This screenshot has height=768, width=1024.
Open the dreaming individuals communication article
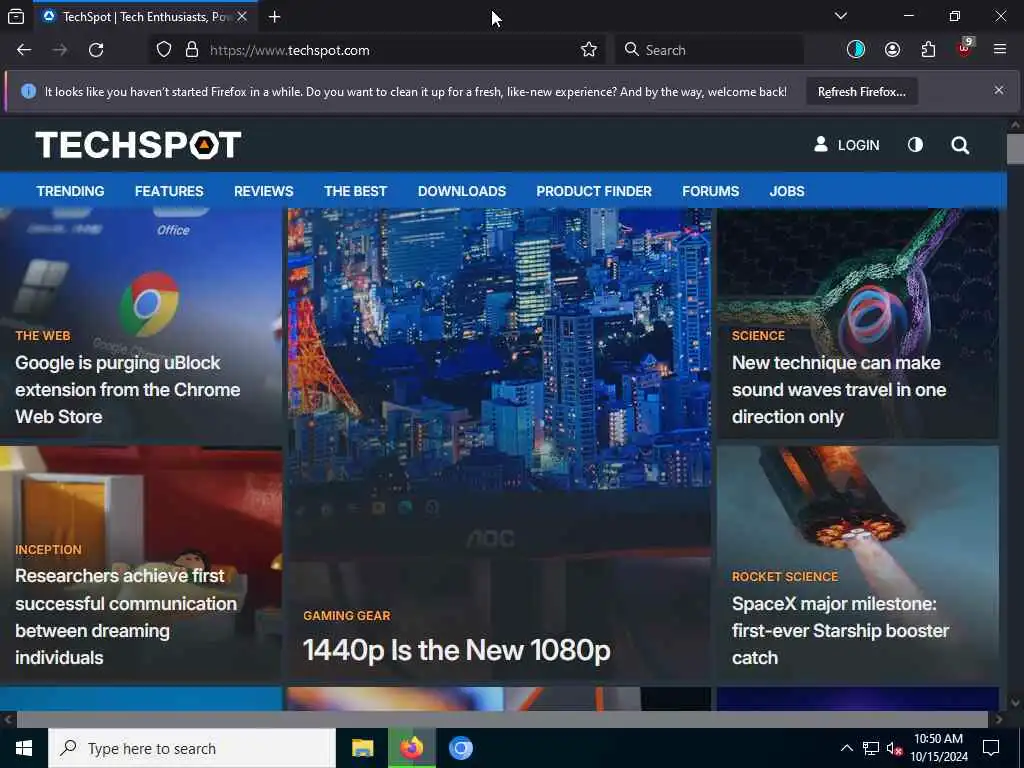pos(125,616)
